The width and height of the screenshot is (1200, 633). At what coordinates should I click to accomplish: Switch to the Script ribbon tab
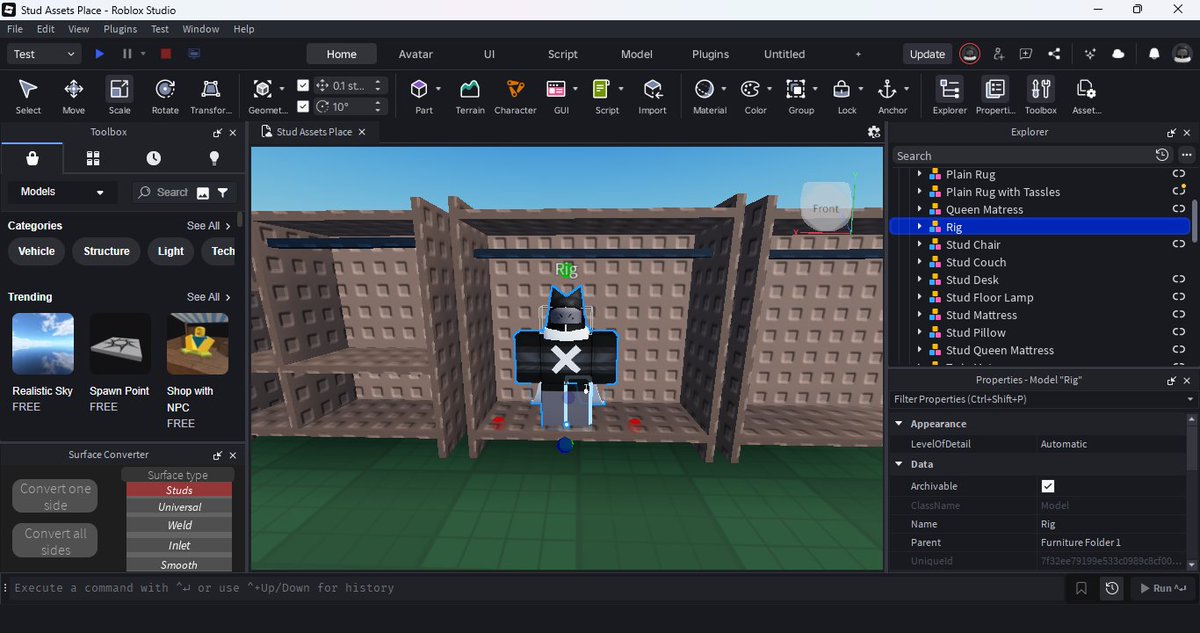[x=563, y=54]
